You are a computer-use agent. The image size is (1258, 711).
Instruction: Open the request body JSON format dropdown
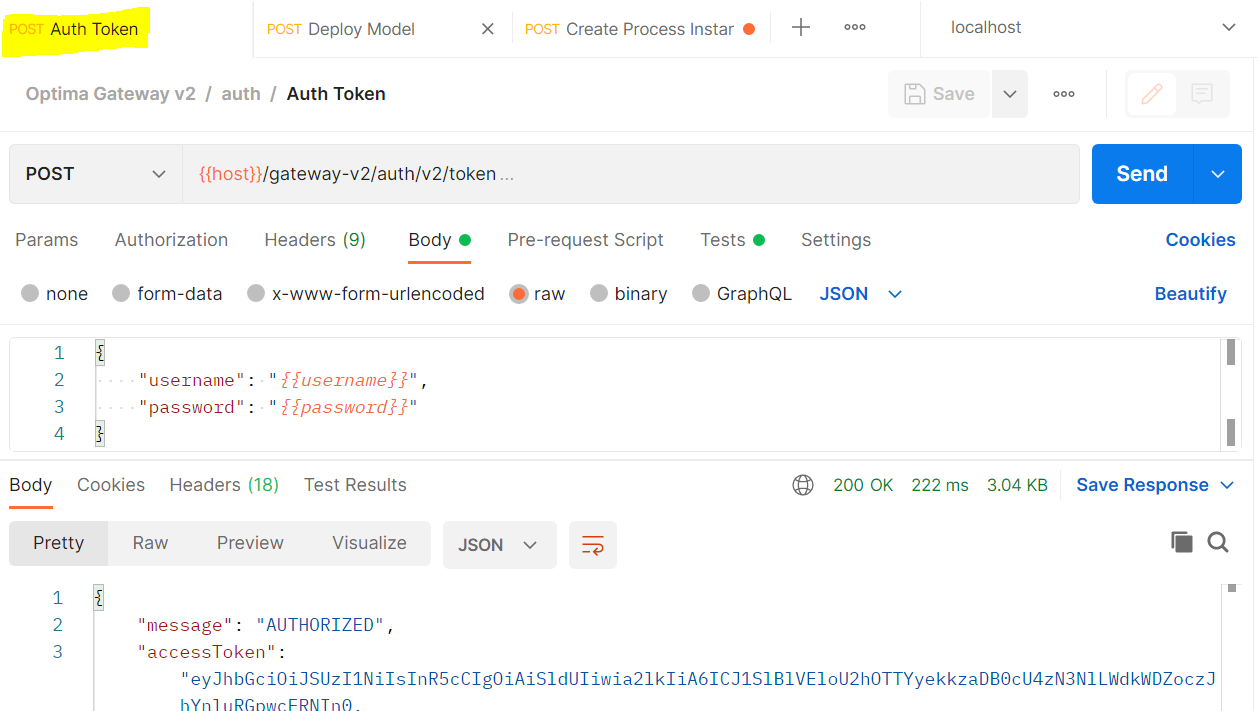[x=861, y=294]
